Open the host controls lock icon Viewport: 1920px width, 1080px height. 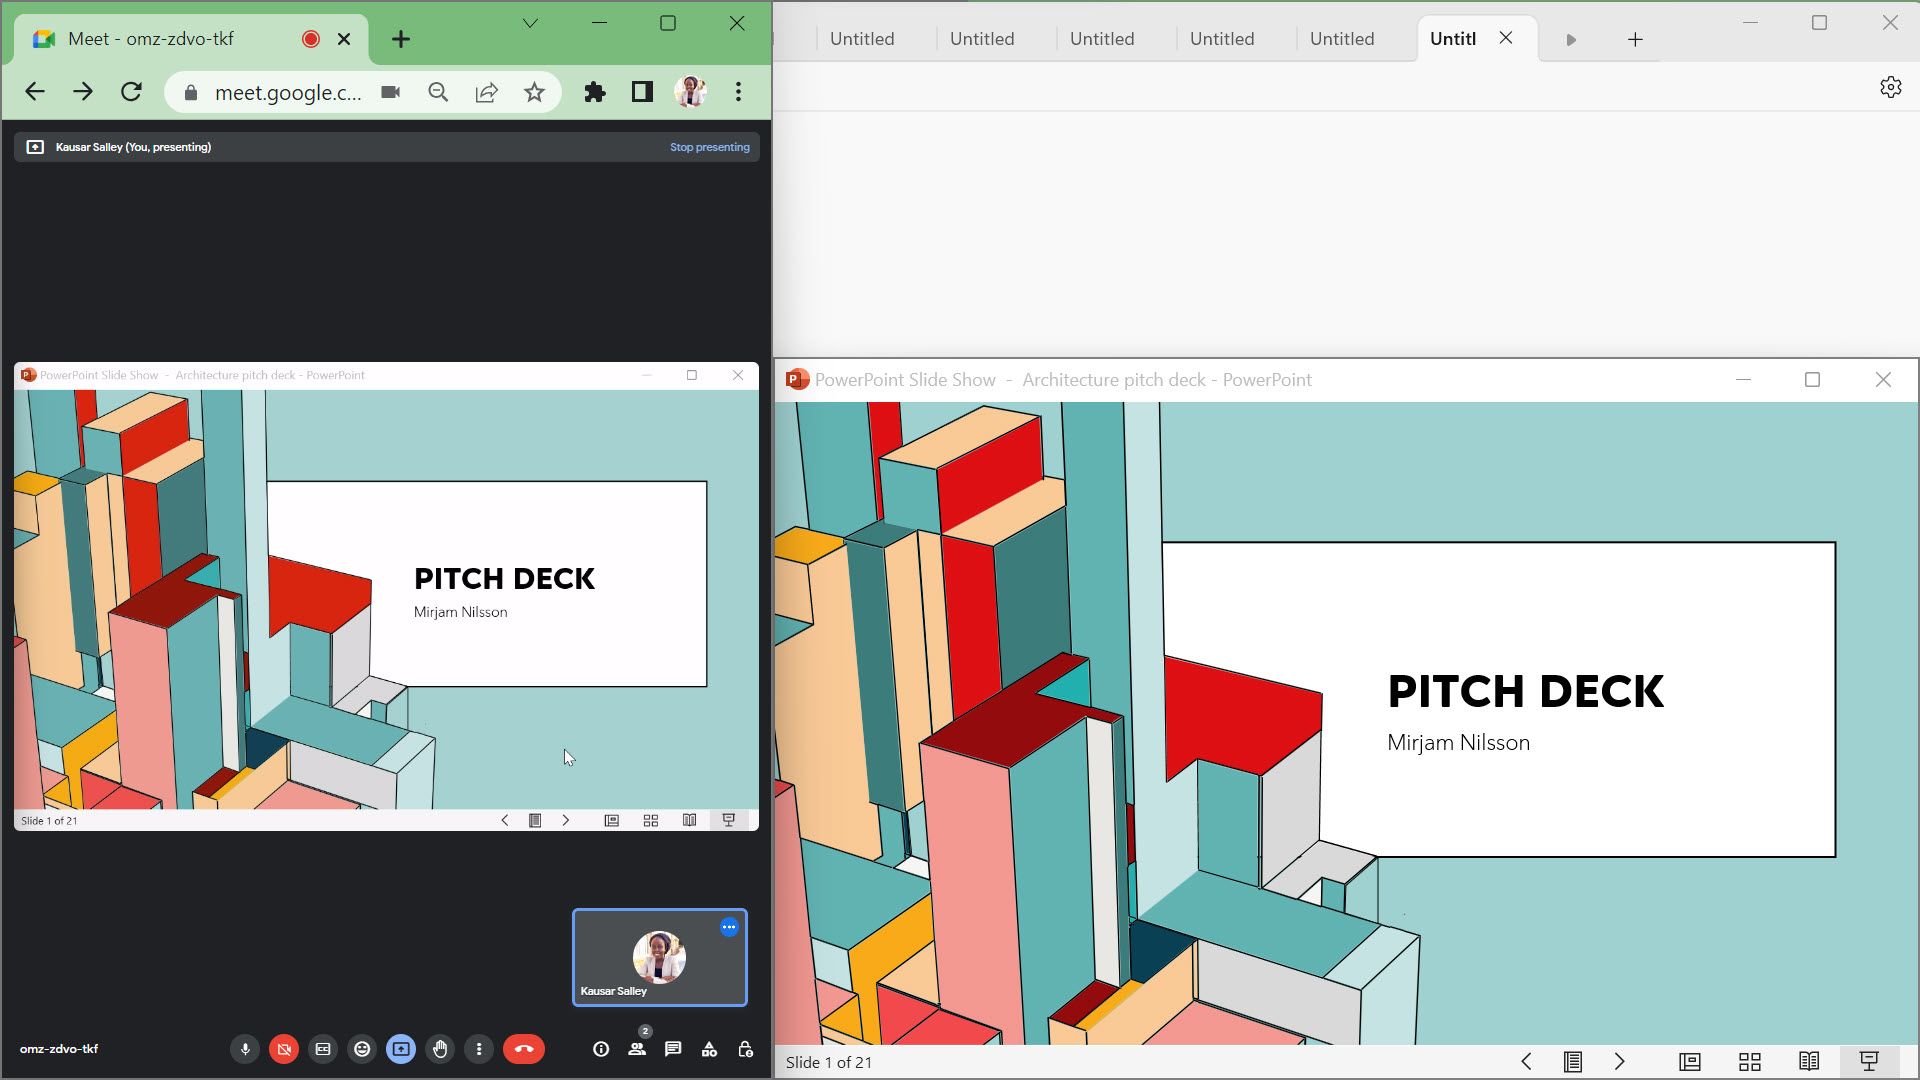click(745, 1049)
